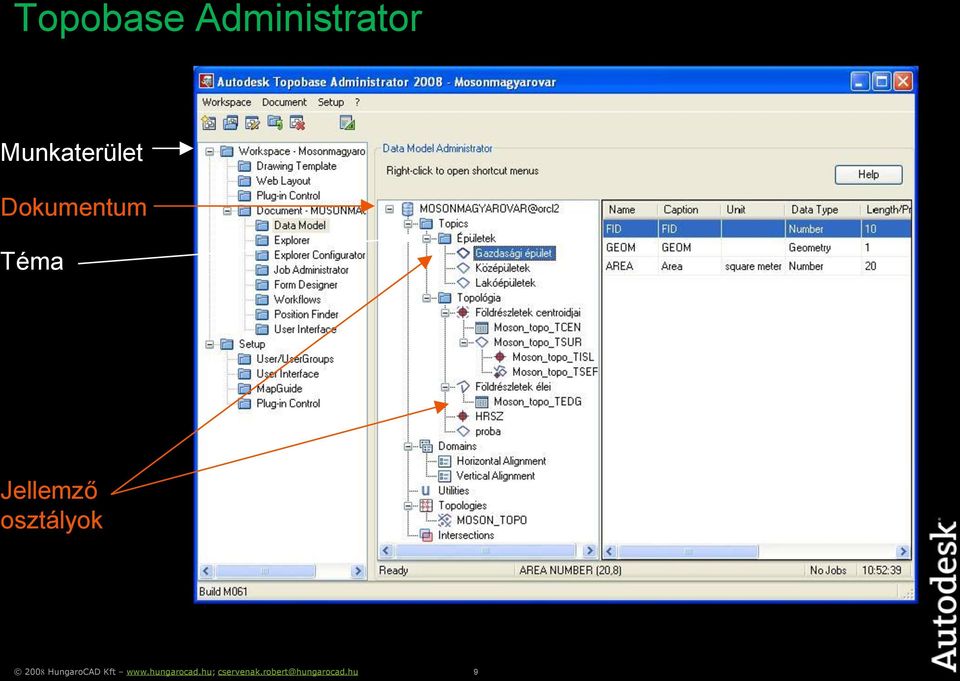Click the toolbar icon with green triangle

pyautogui.click(x=347, y=123)
